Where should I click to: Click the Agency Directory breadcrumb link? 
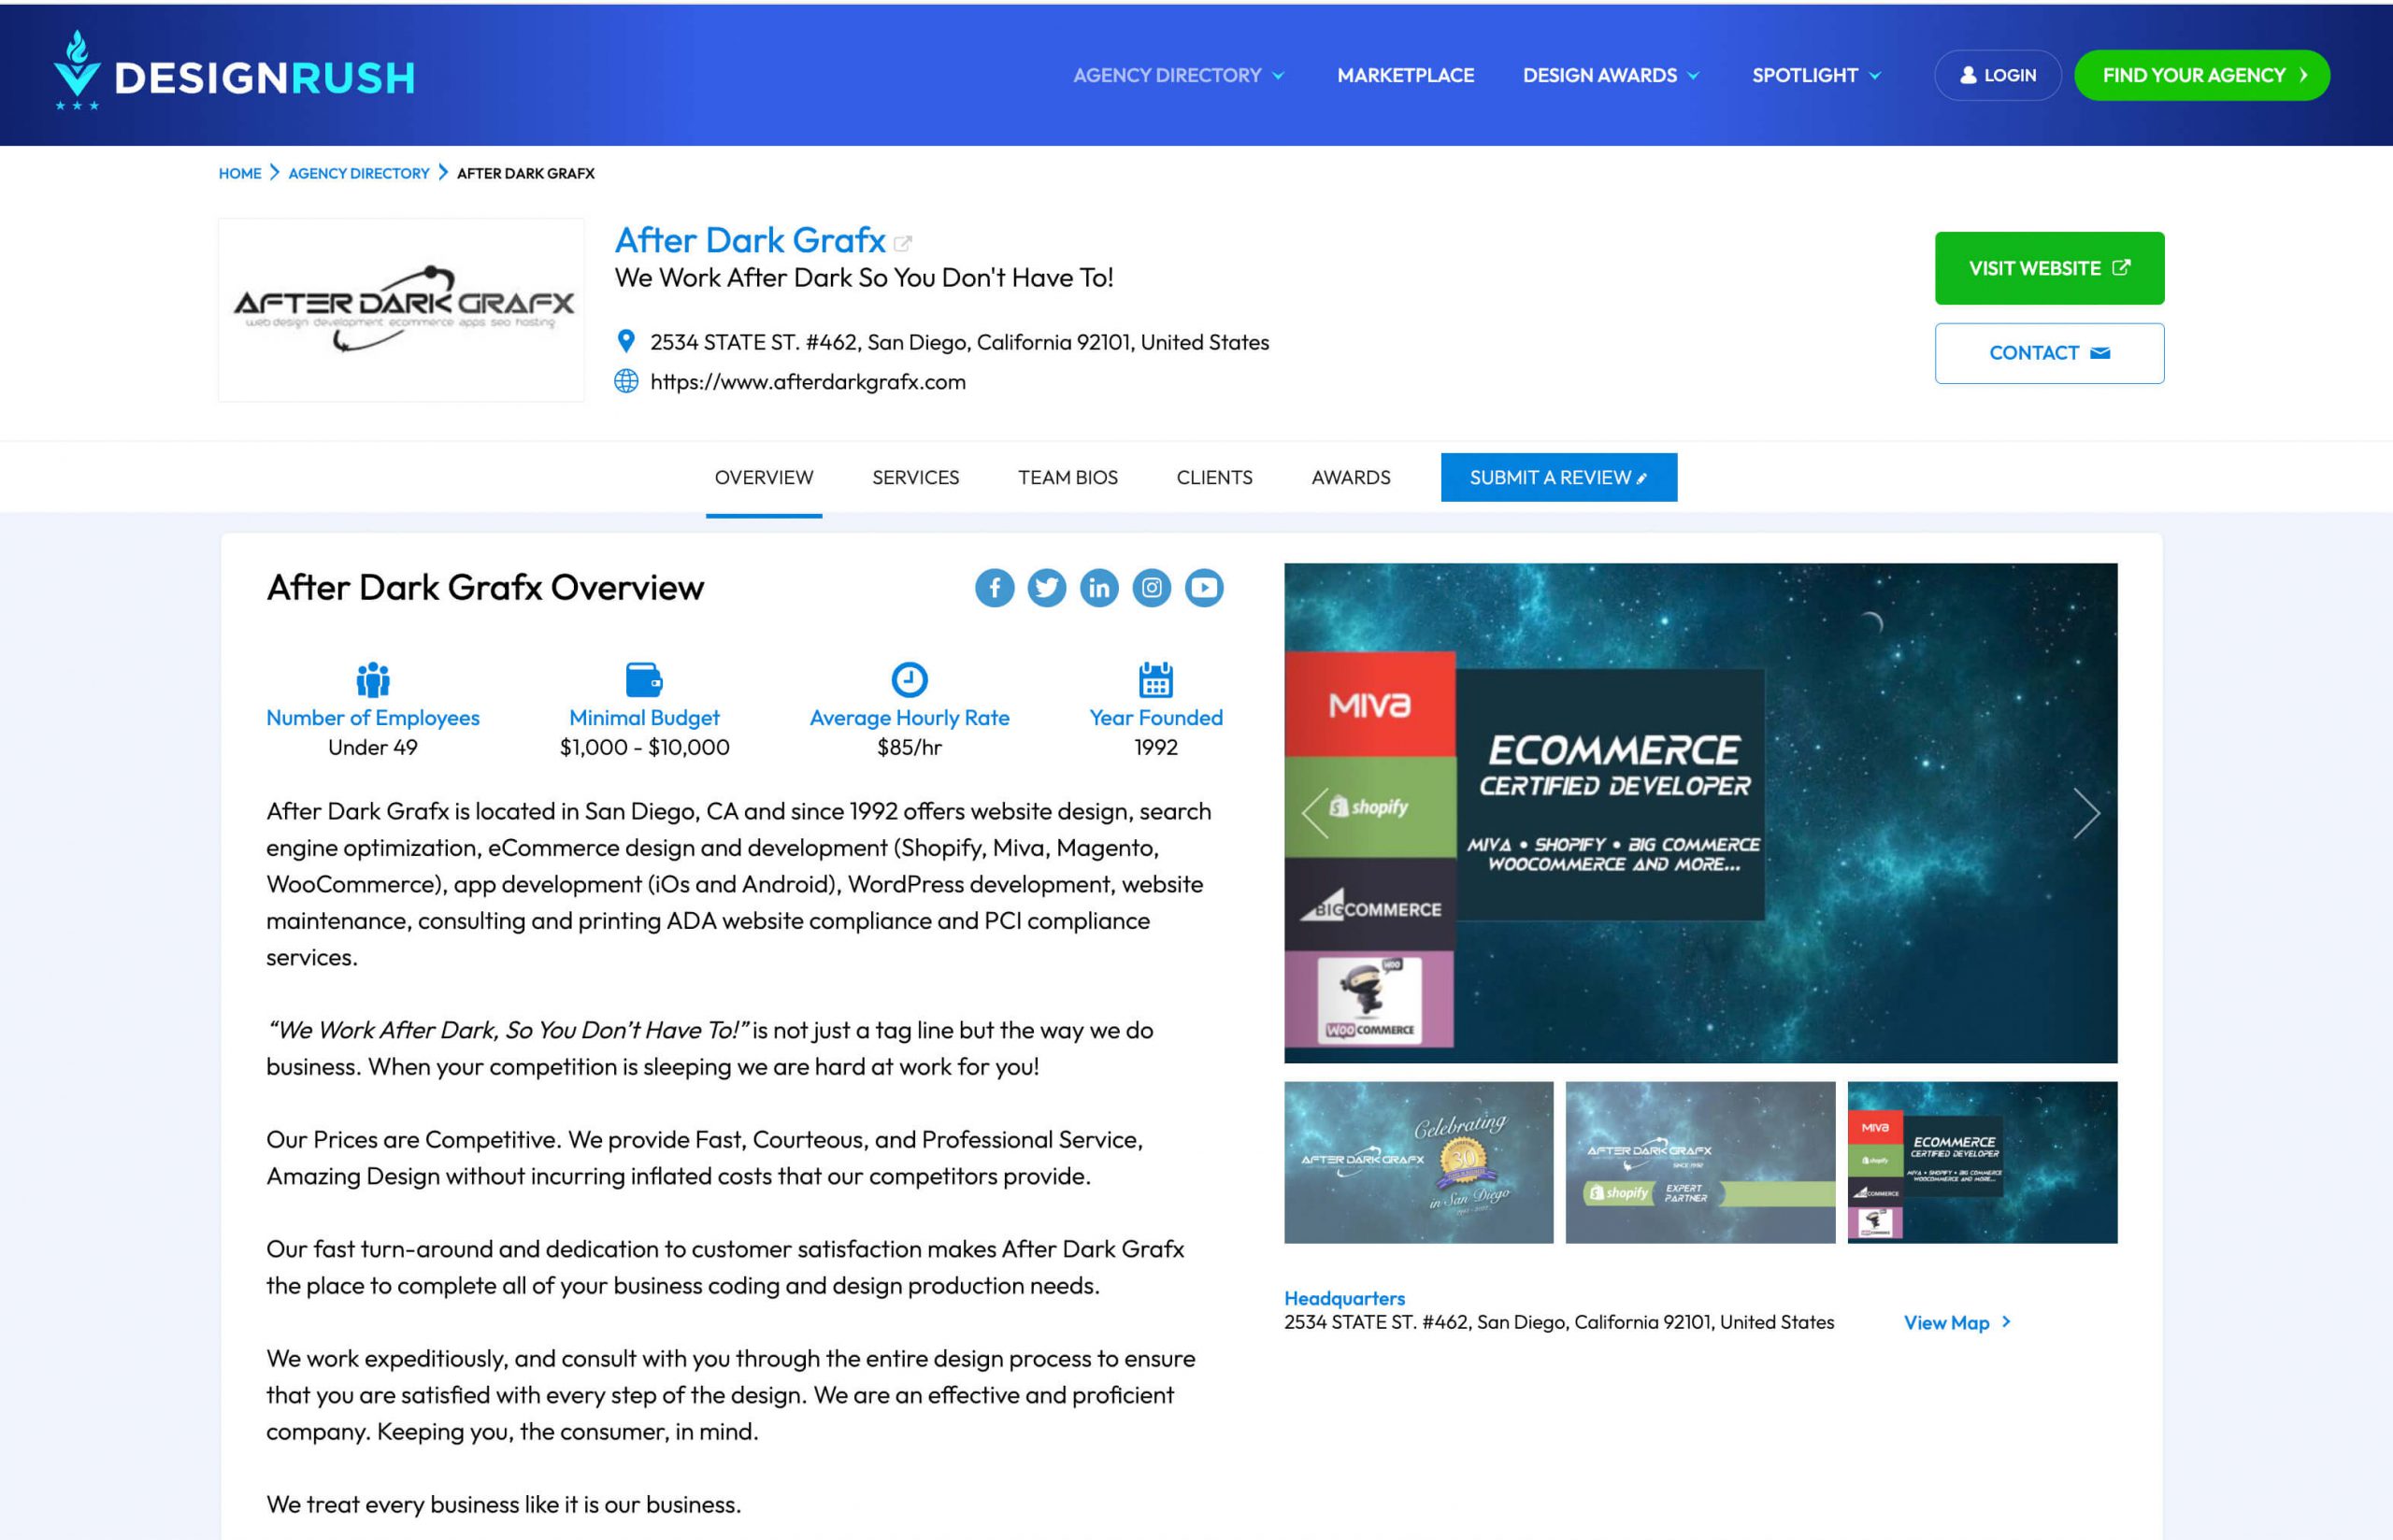pyautogui.click(x=358, y=174)
